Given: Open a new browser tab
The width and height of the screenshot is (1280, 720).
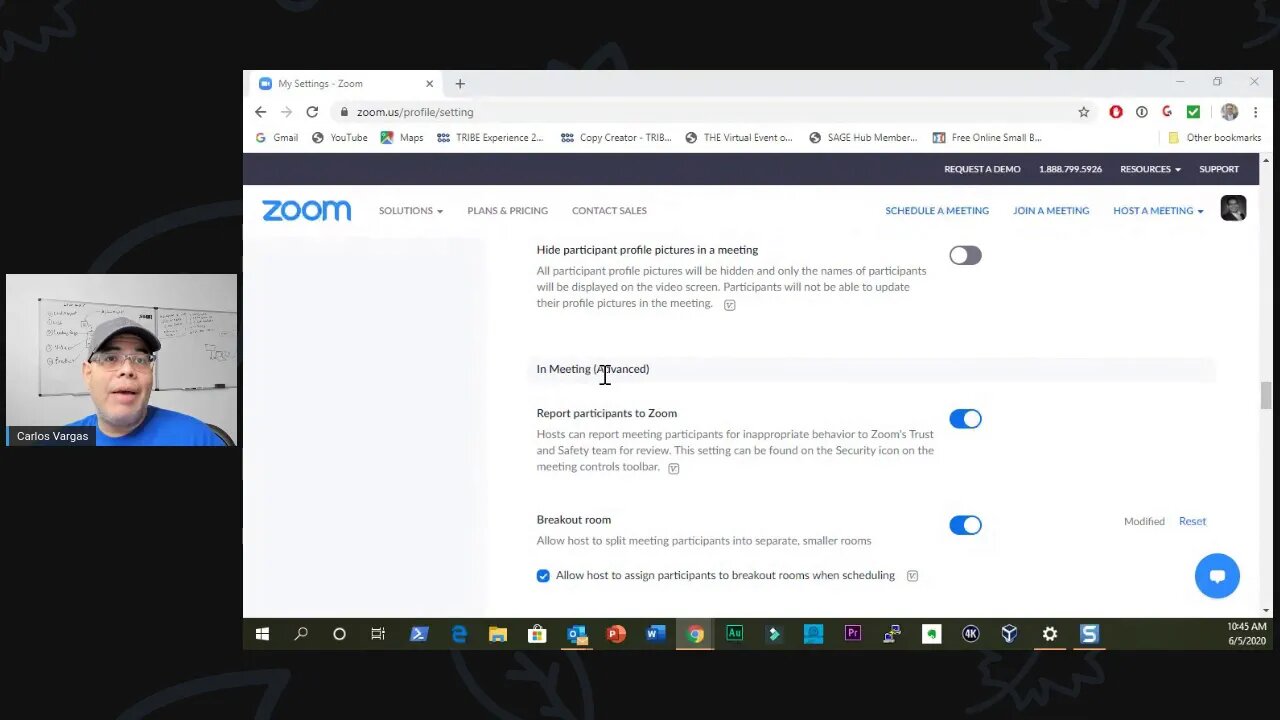Looking at the screenshot, I should tap(460, 84).
